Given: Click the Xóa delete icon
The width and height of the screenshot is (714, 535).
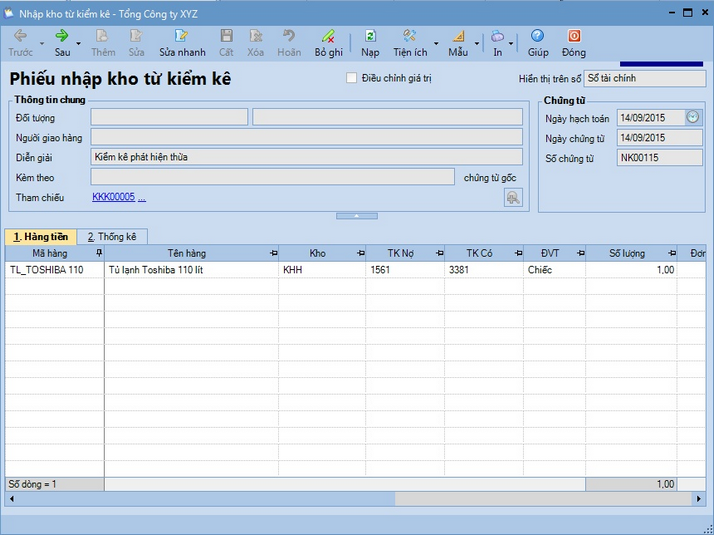Looking at the screenshot, I should (255, 36).
